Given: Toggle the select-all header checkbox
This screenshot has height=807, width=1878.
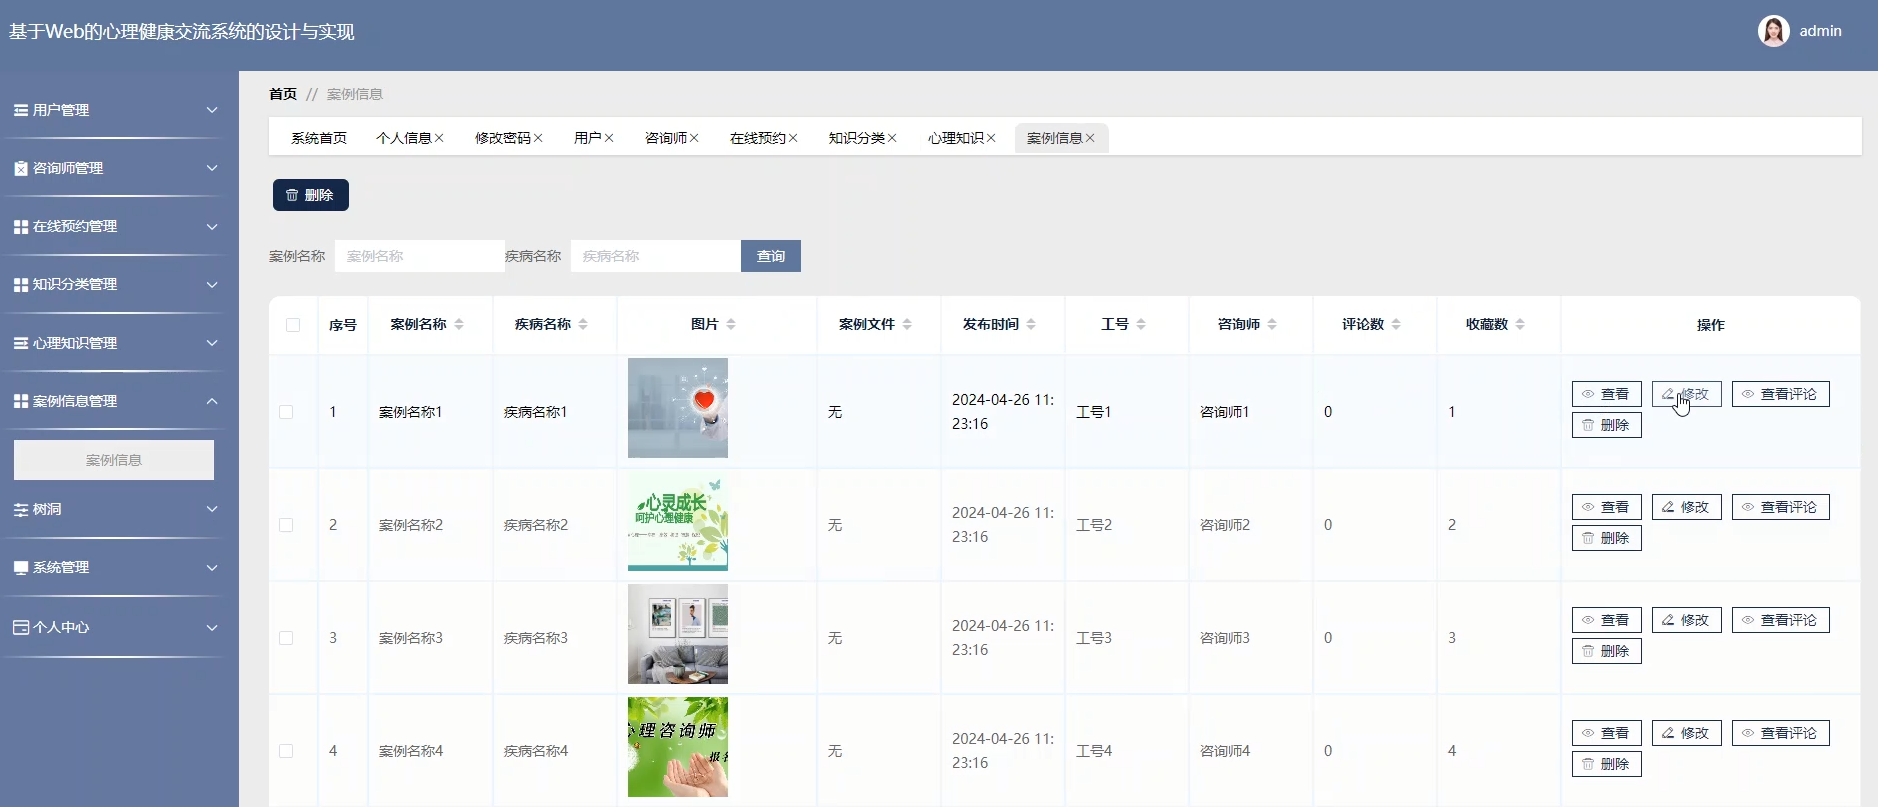Looking at the screenshot, I should pyautogui.click(x=293, y=325).
